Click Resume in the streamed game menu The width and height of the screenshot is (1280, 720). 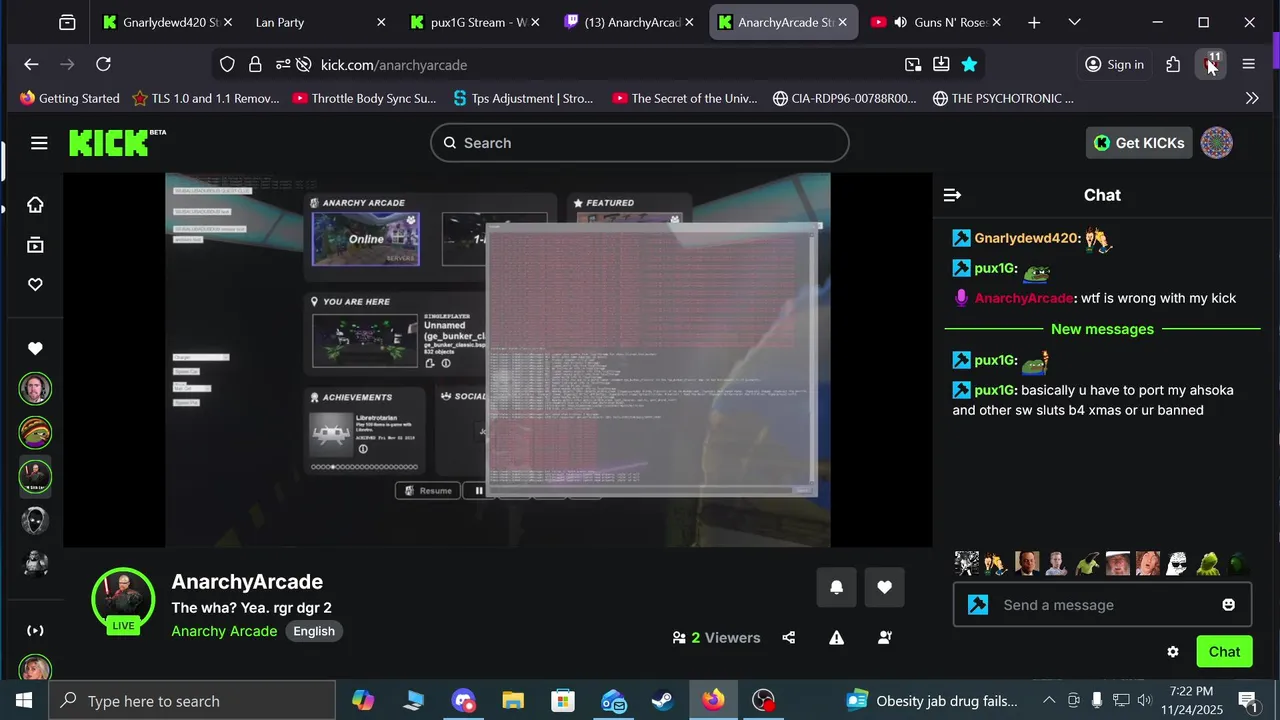(428, 491)
